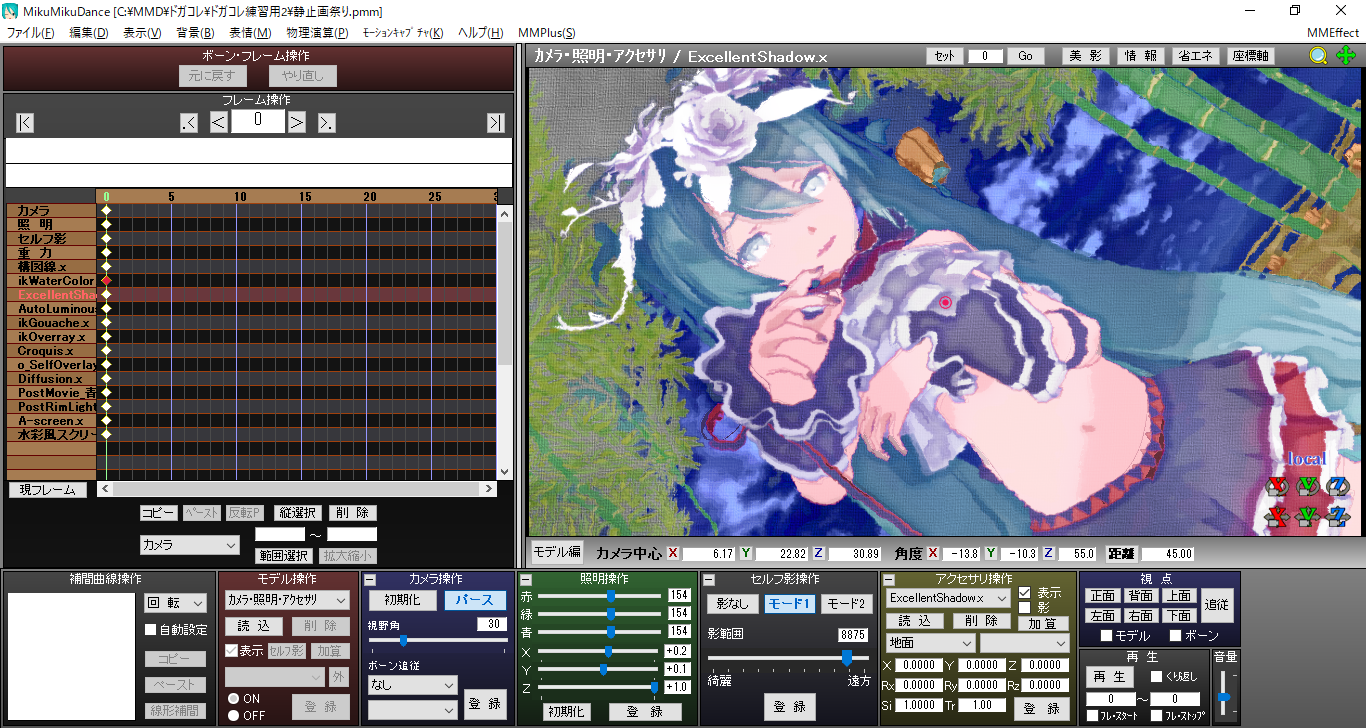1366x728 pixels.
Task: Open the ボーン追従 なし dropdown
Action: point(412,685)
